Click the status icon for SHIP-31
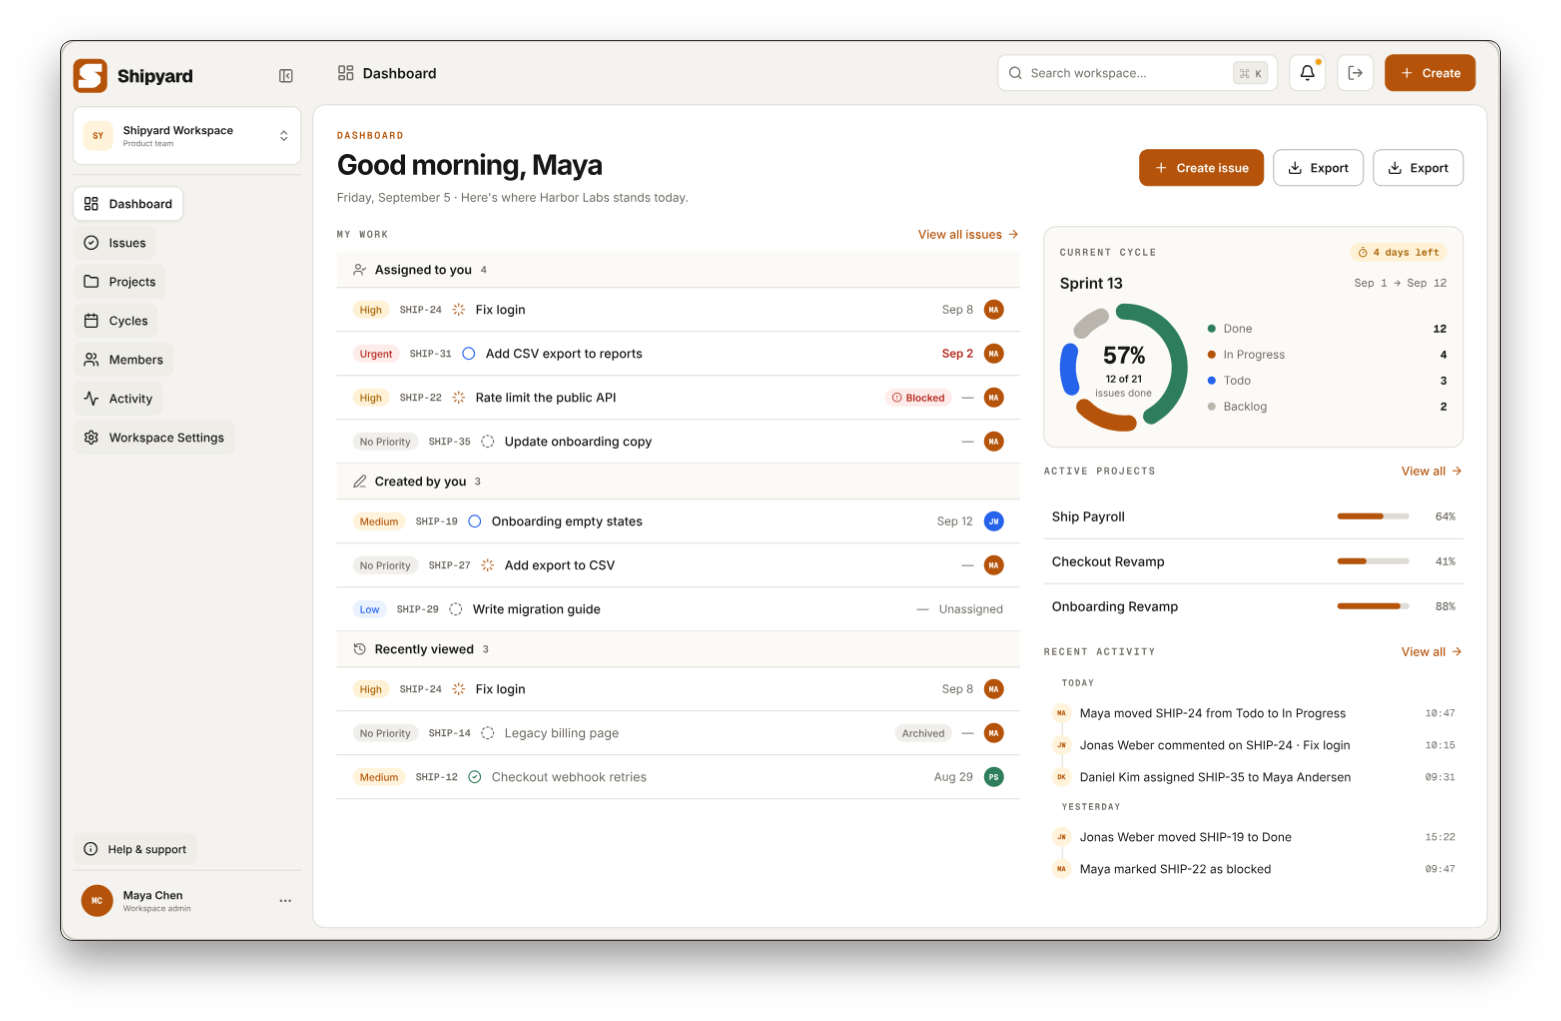This screenshot has height=1021, width=1561. pyautogui.click(x=468, y=354)
